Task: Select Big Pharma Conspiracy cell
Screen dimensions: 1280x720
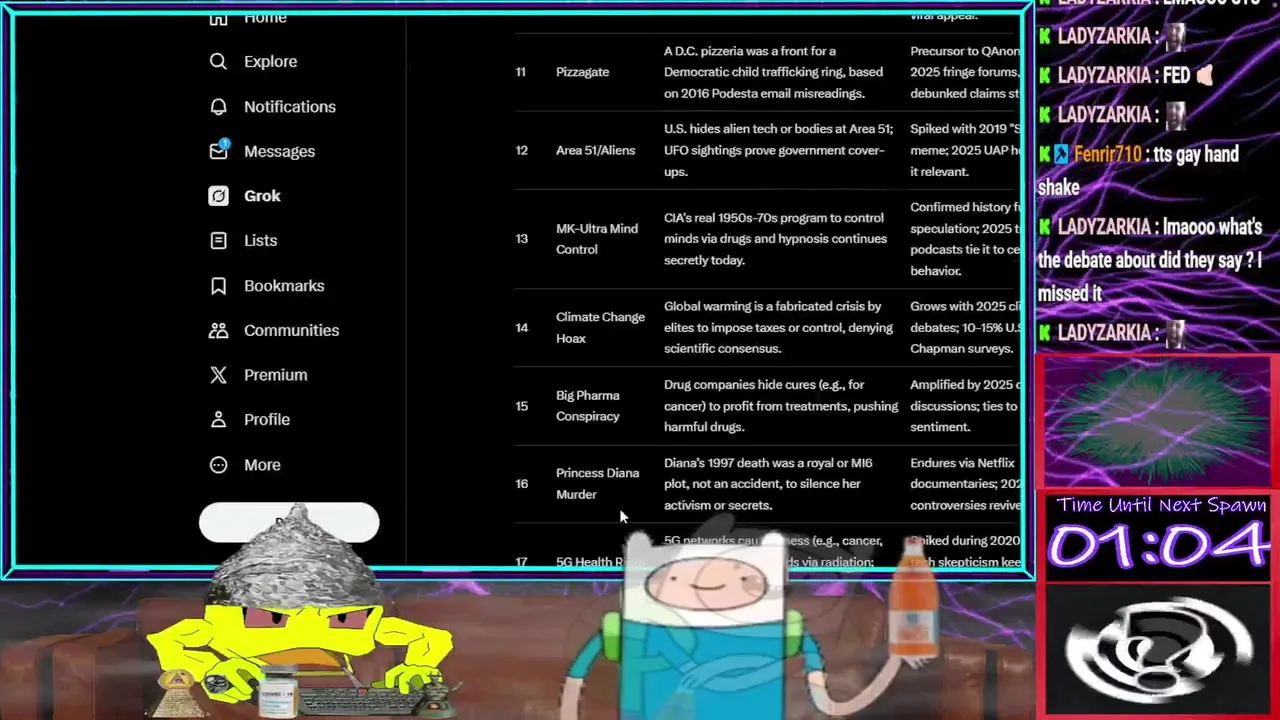Action: 588,405
